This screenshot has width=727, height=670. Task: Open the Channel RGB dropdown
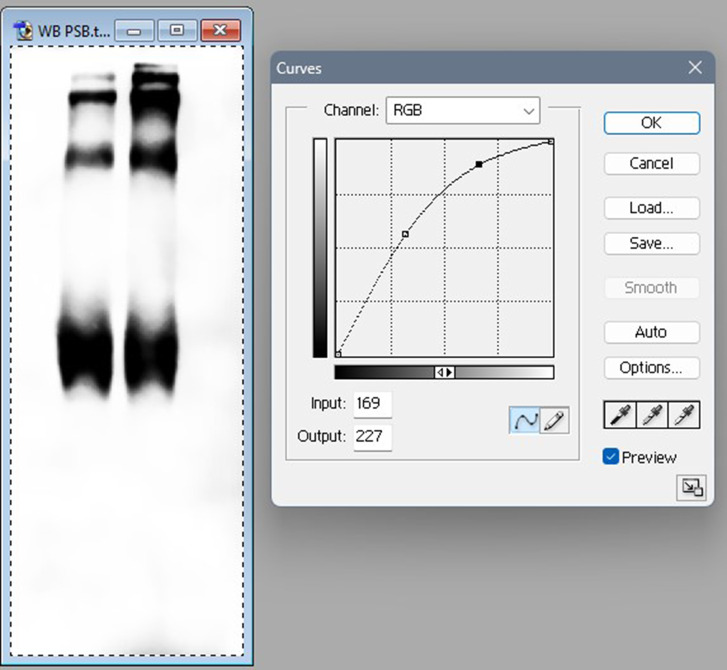[462, 110]
